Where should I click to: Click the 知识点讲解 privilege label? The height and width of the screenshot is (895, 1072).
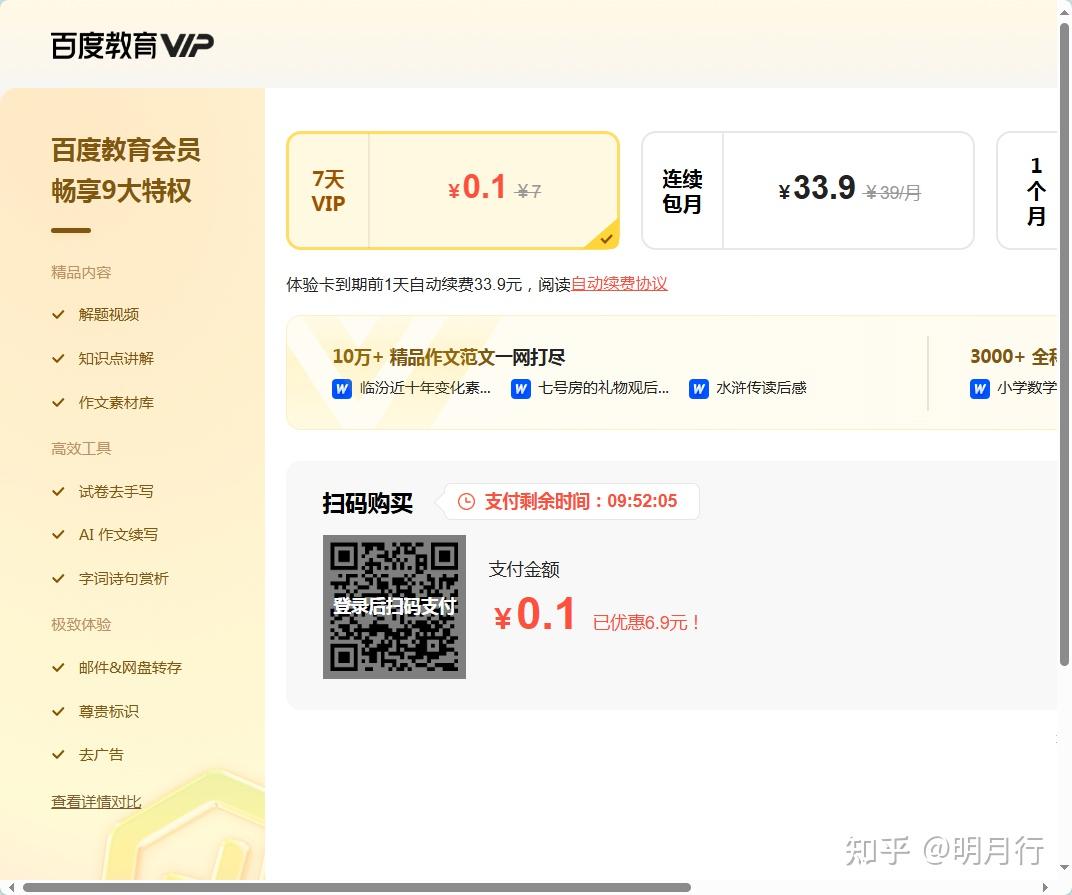(x=116, y=358)
